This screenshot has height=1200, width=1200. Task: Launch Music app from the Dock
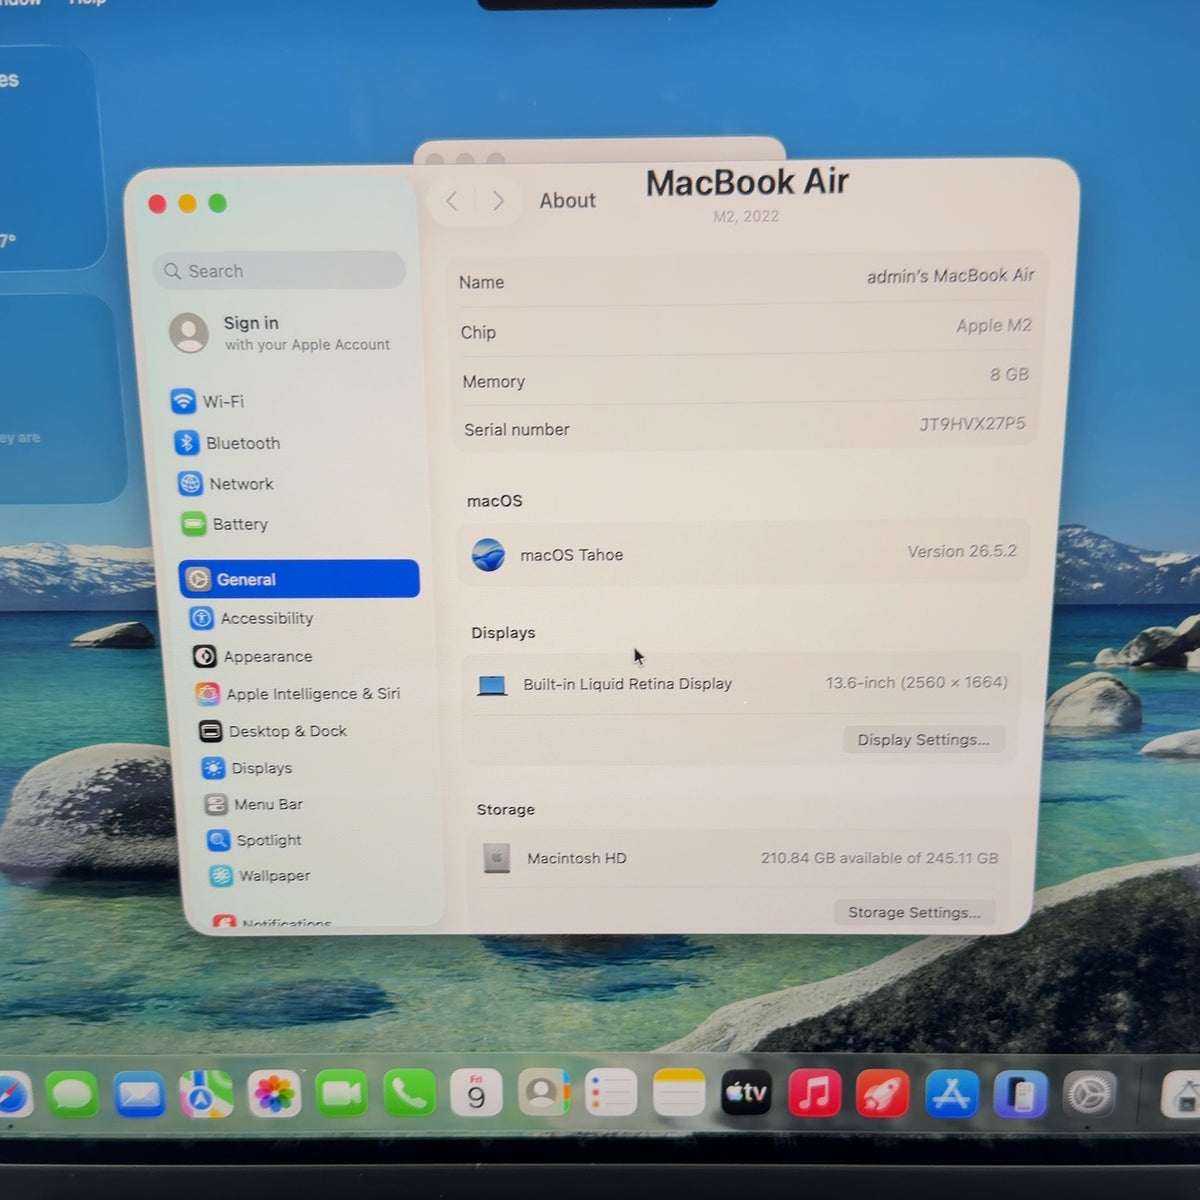[x=815, y=1093]
